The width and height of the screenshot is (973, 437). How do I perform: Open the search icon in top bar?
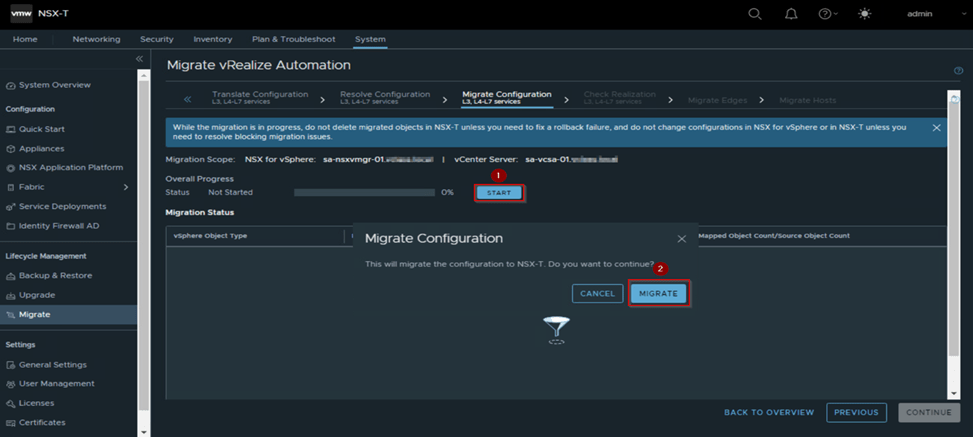[755, 14]
